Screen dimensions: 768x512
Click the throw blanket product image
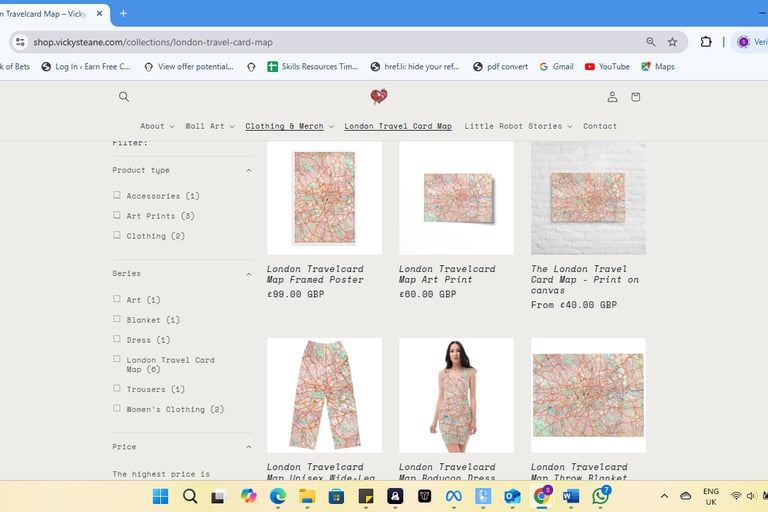[x=588, y=395]
